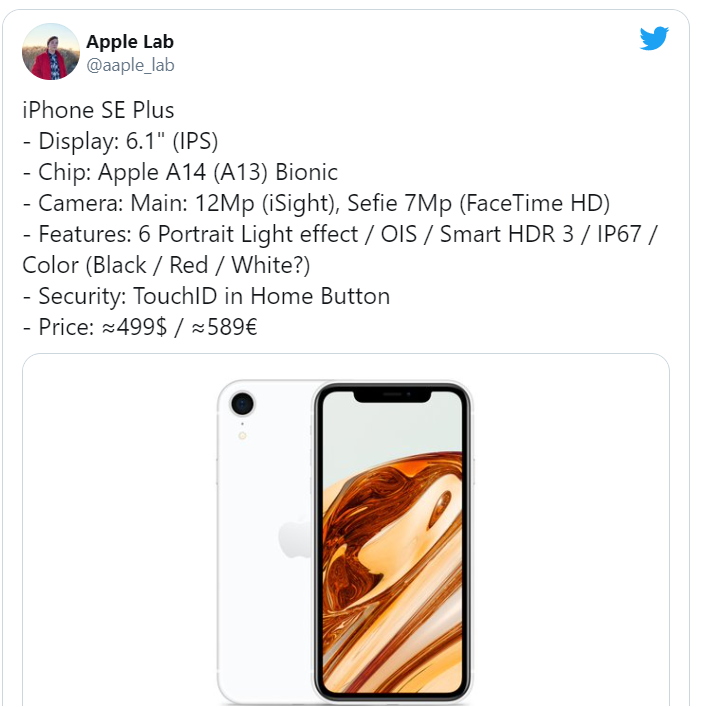Image resolution: width=716 pixels, height=707 pixels.
Task: Visit the @aaple_lab handle link
Action: coord(131,65)
